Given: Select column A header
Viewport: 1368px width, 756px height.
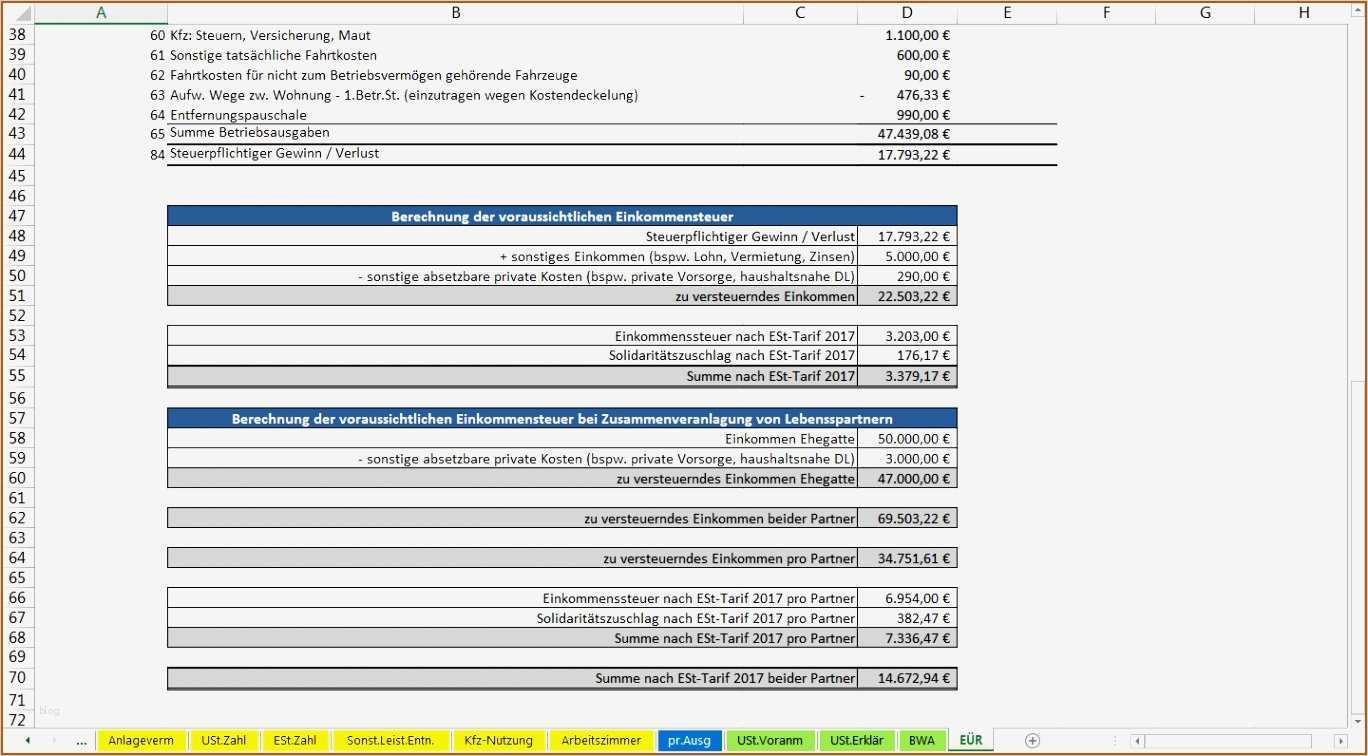Looking at the screenshot, I should point(101,13).
